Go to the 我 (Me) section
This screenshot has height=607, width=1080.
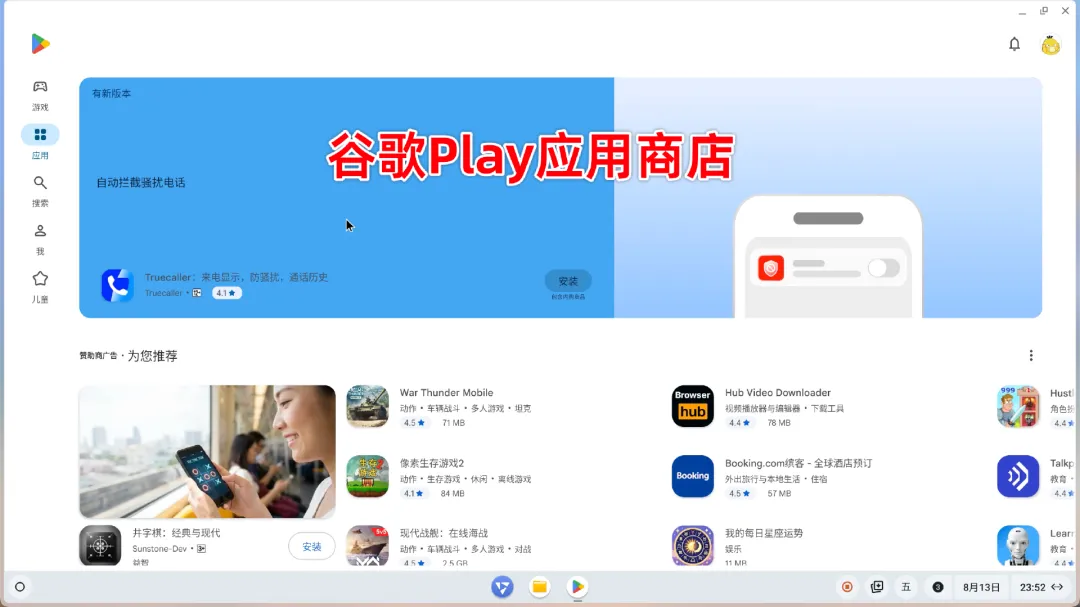click(x=40, y=239)
